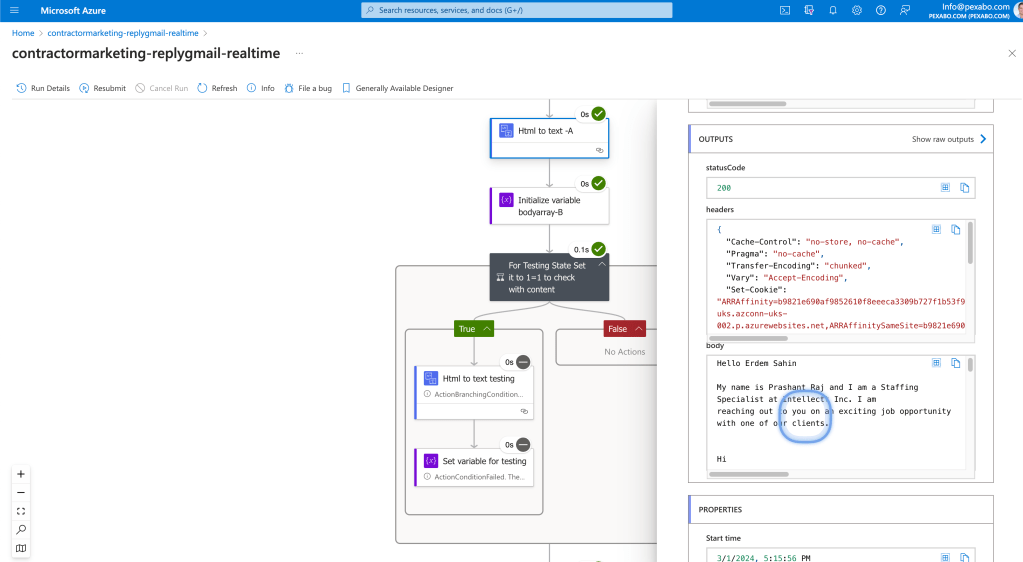The image size is (1023, 562).
Task: Click the variable icon on Initialize variable bodyarray-B
Action: 506,200
